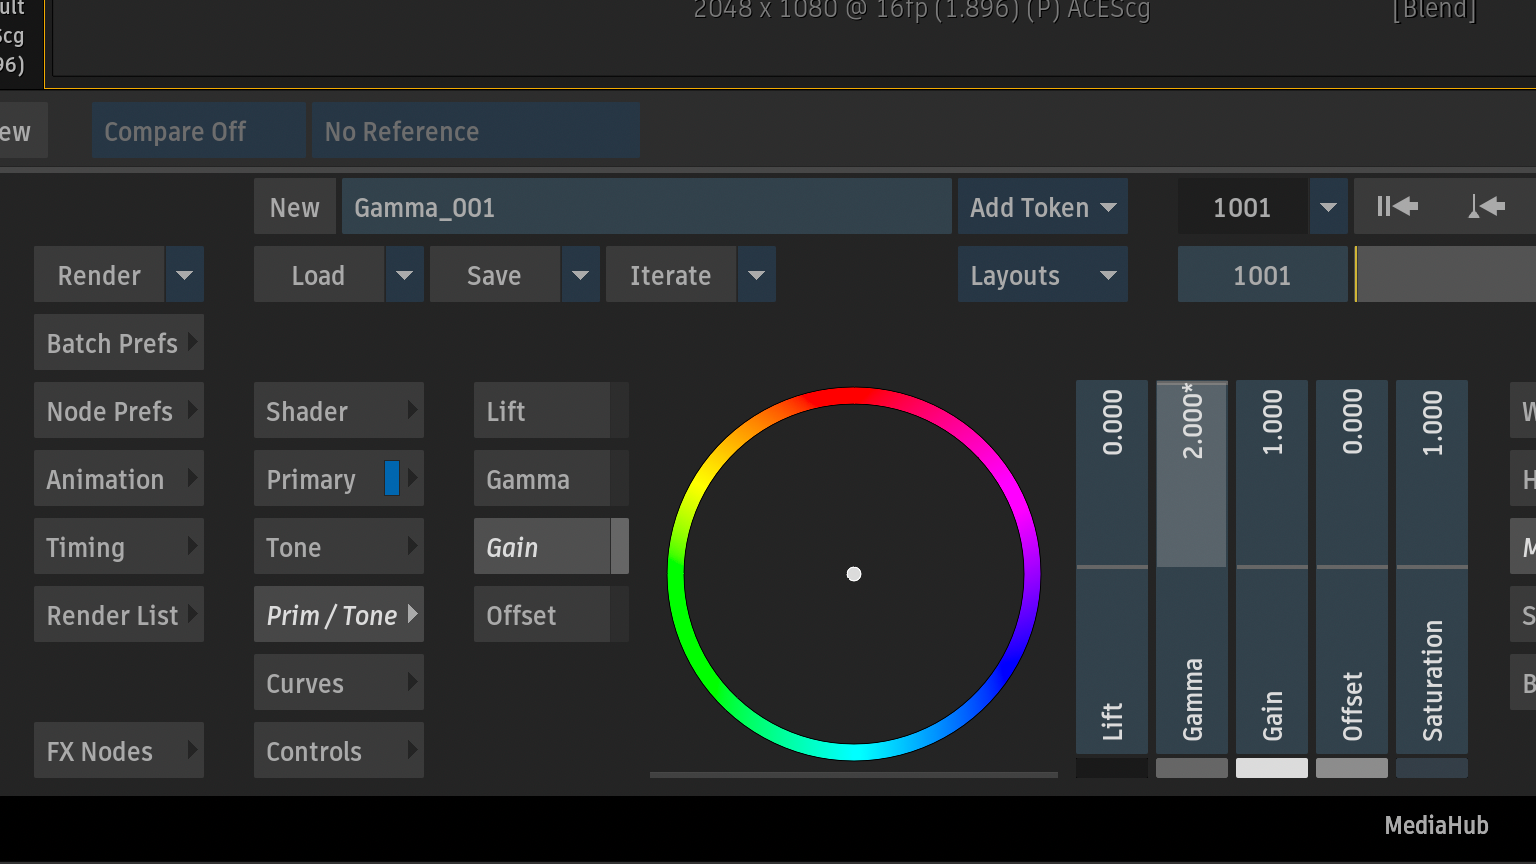Click the swatch below the Saturation slider
Image resolution: width=1536 pixels, height=864 pixels.
[1432, 768]
